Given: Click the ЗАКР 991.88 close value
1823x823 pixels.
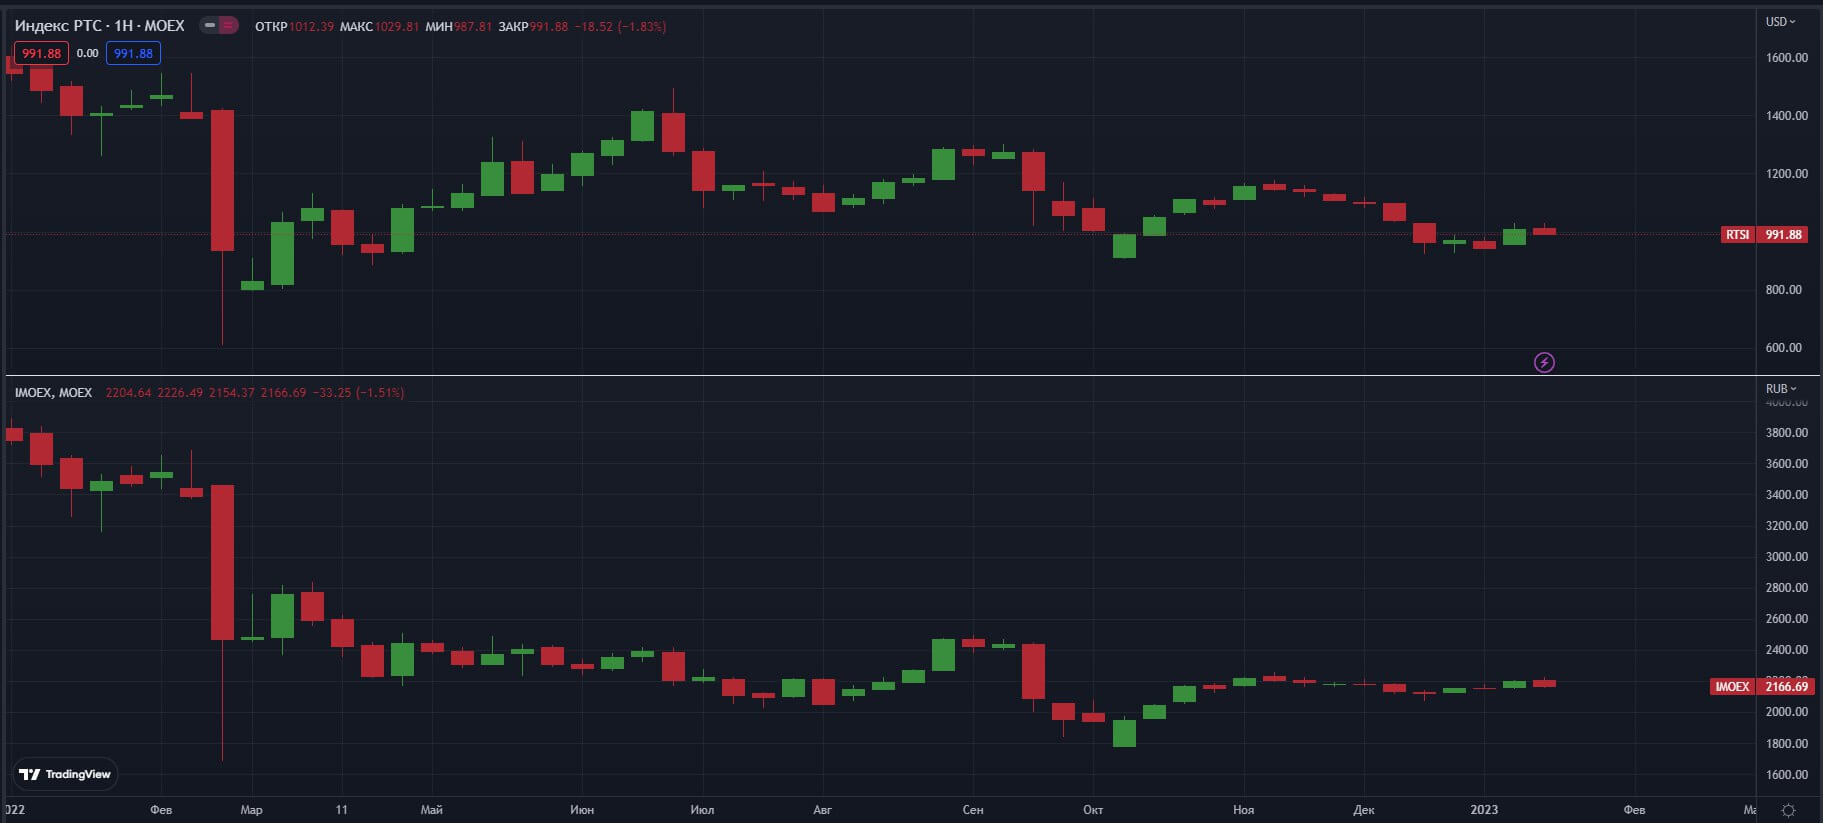Looking at the screenshot, I should click(533, 26).
